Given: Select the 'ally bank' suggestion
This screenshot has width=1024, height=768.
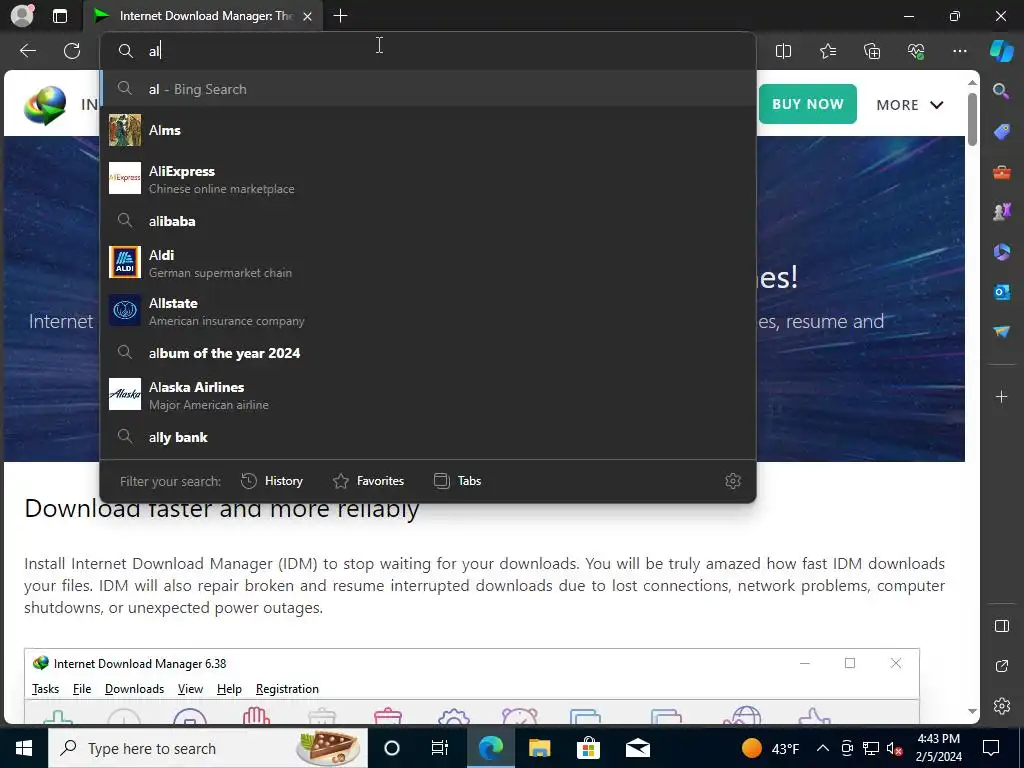Looking at the screenshot, I should [428, 437].
